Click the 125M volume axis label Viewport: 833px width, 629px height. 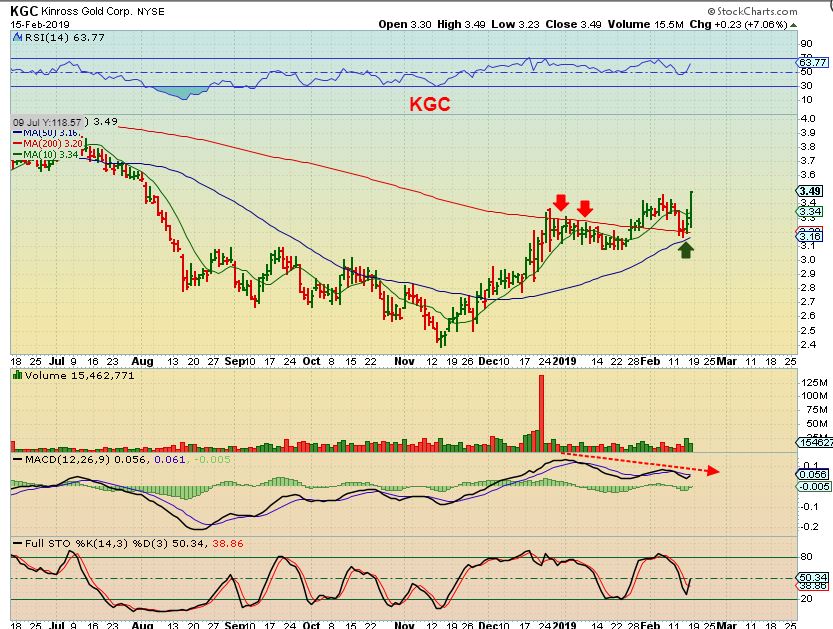814,382
